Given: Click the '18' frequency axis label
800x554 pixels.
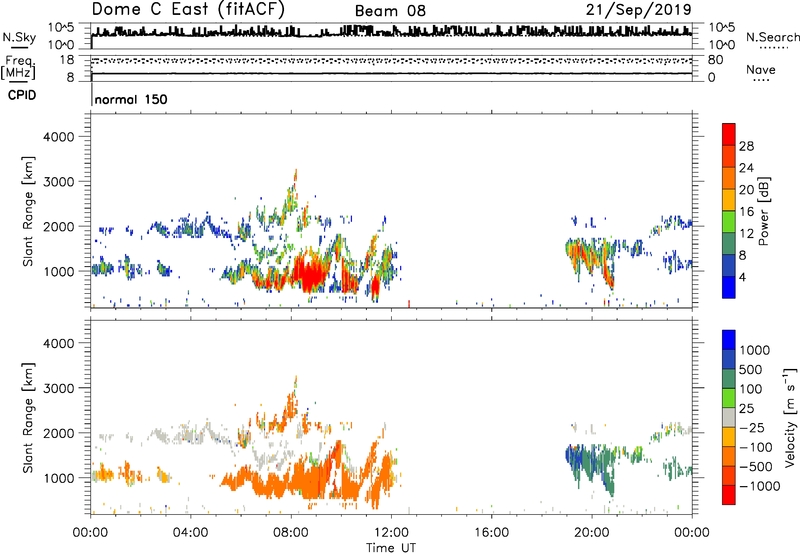Looking at the screenshot, I should 67,60.
